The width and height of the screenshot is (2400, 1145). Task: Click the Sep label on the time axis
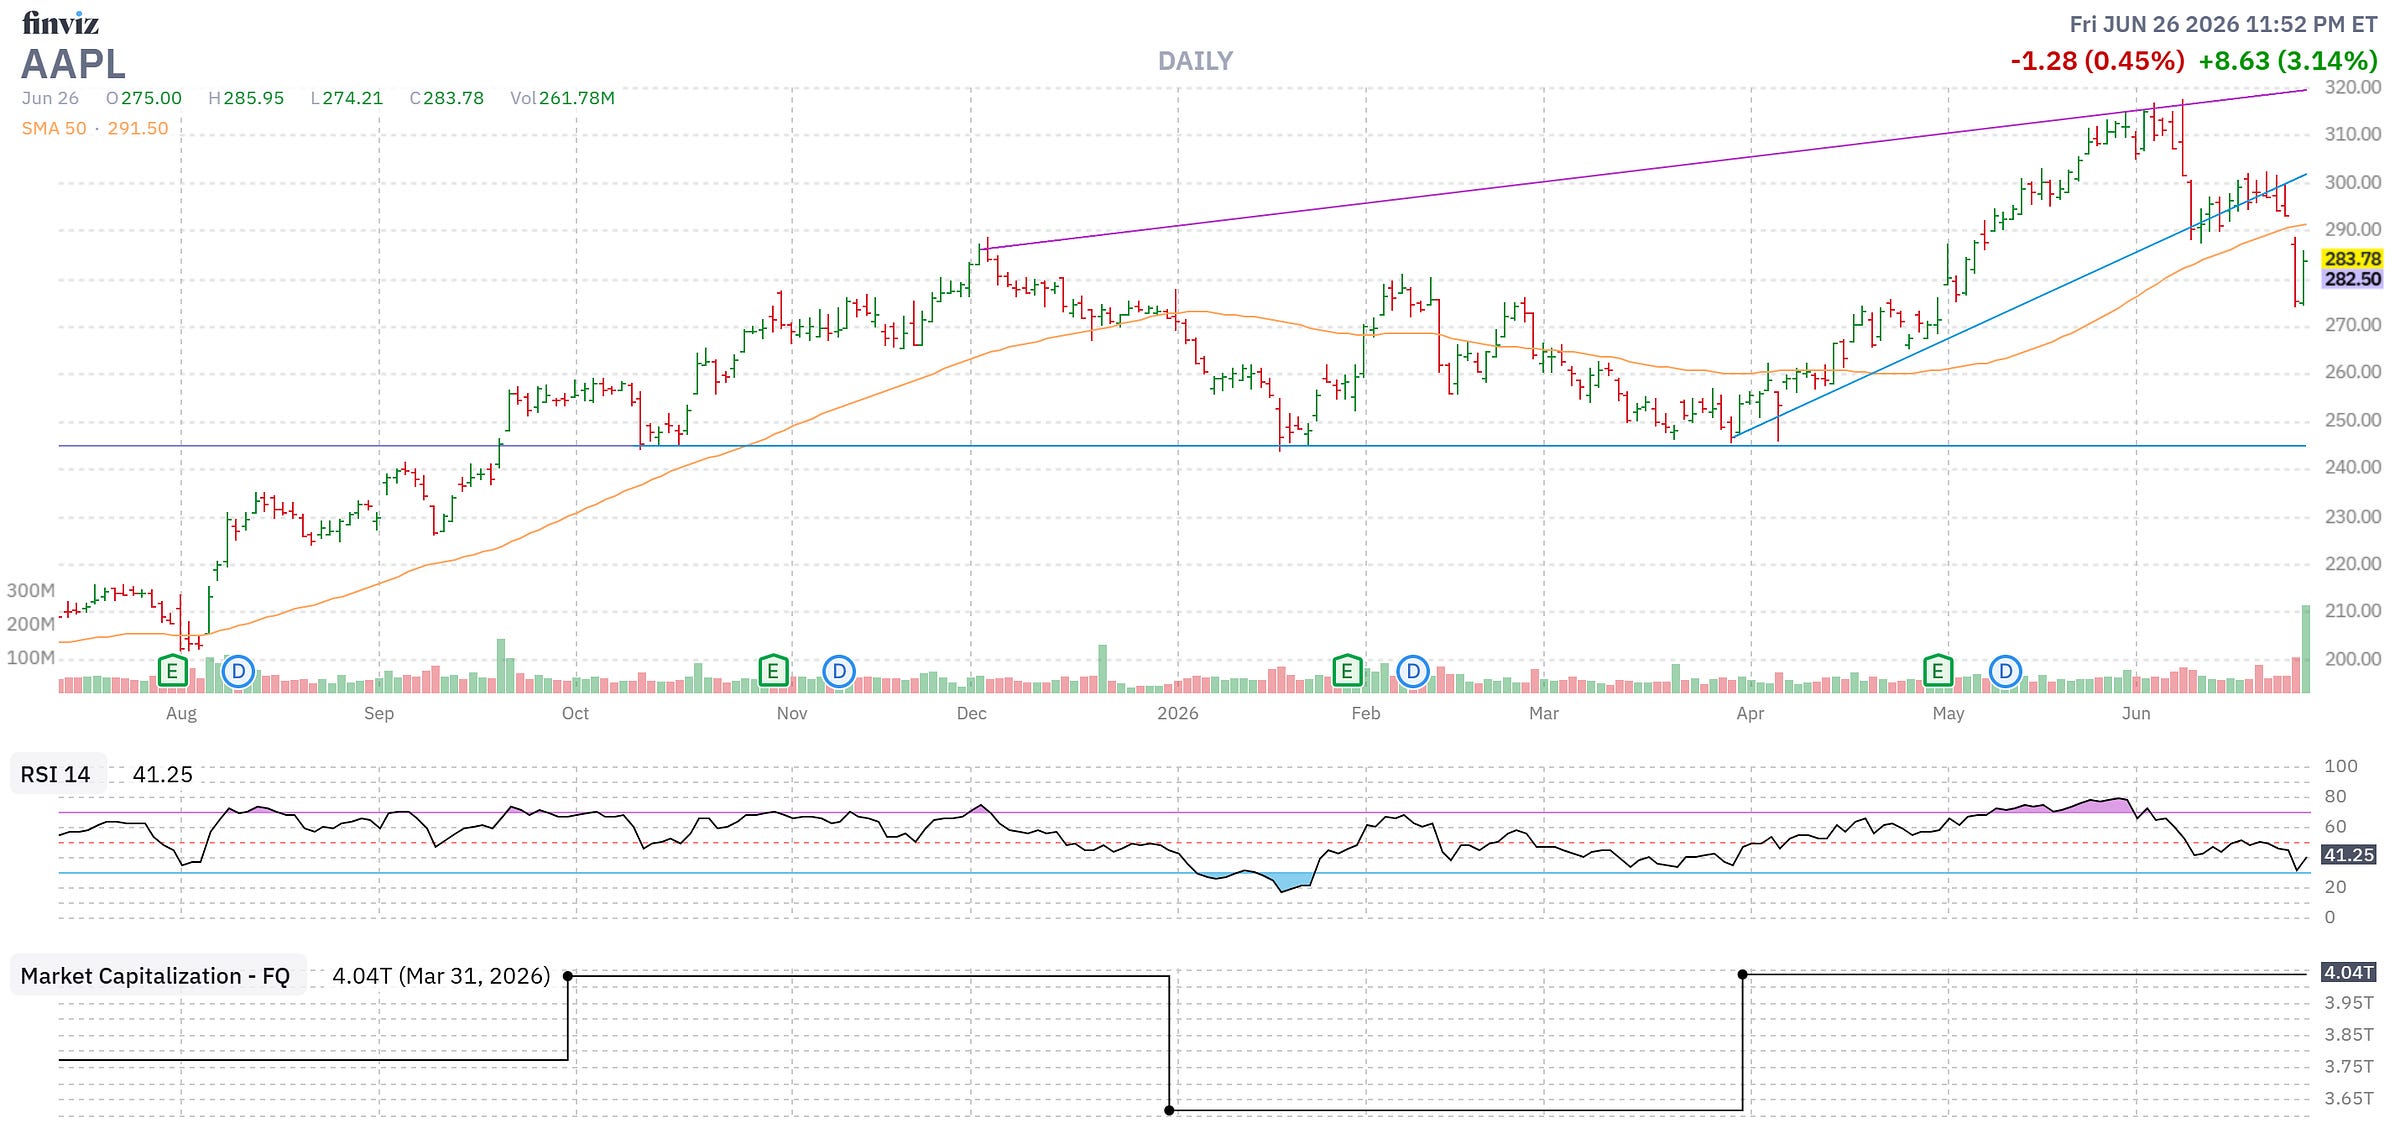(379, 713)
